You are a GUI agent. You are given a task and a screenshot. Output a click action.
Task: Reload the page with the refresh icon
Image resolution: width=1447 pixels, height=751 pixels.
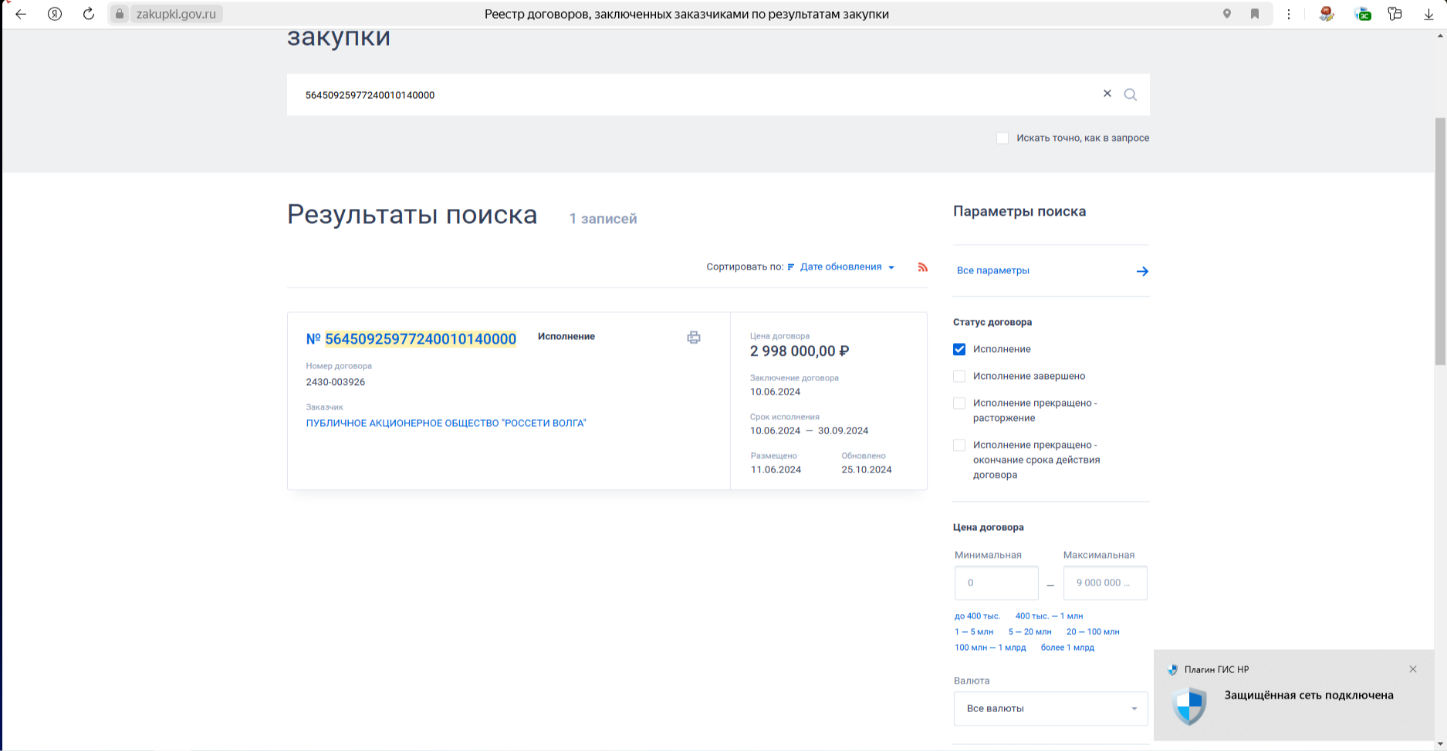click(88, 14)
